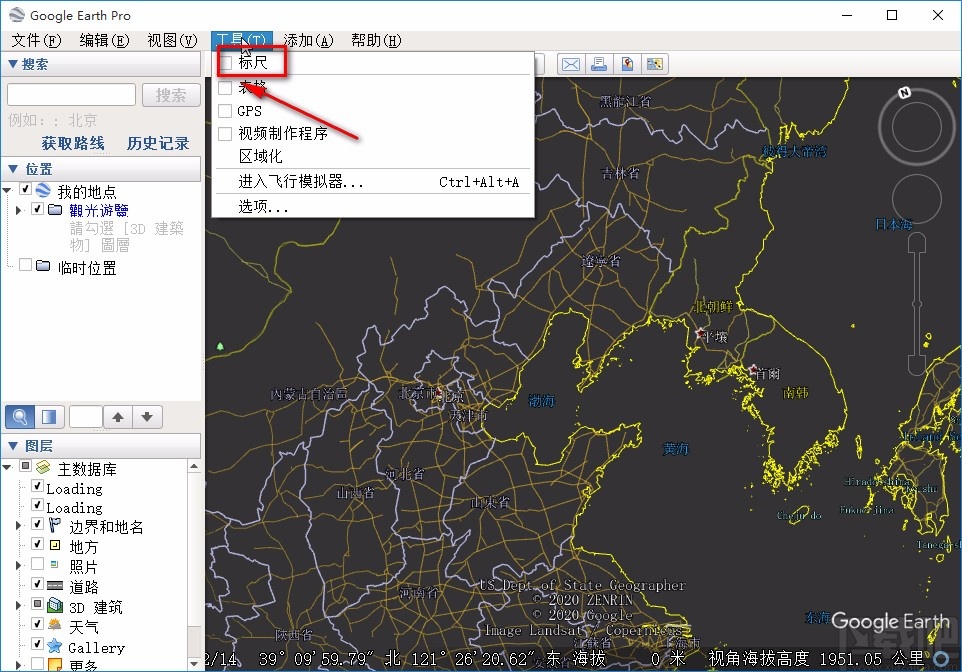This screenshot has width=962, height=672.
Task: Toggle the Gallery layer checkbox
Action: (x=37, y=644)
